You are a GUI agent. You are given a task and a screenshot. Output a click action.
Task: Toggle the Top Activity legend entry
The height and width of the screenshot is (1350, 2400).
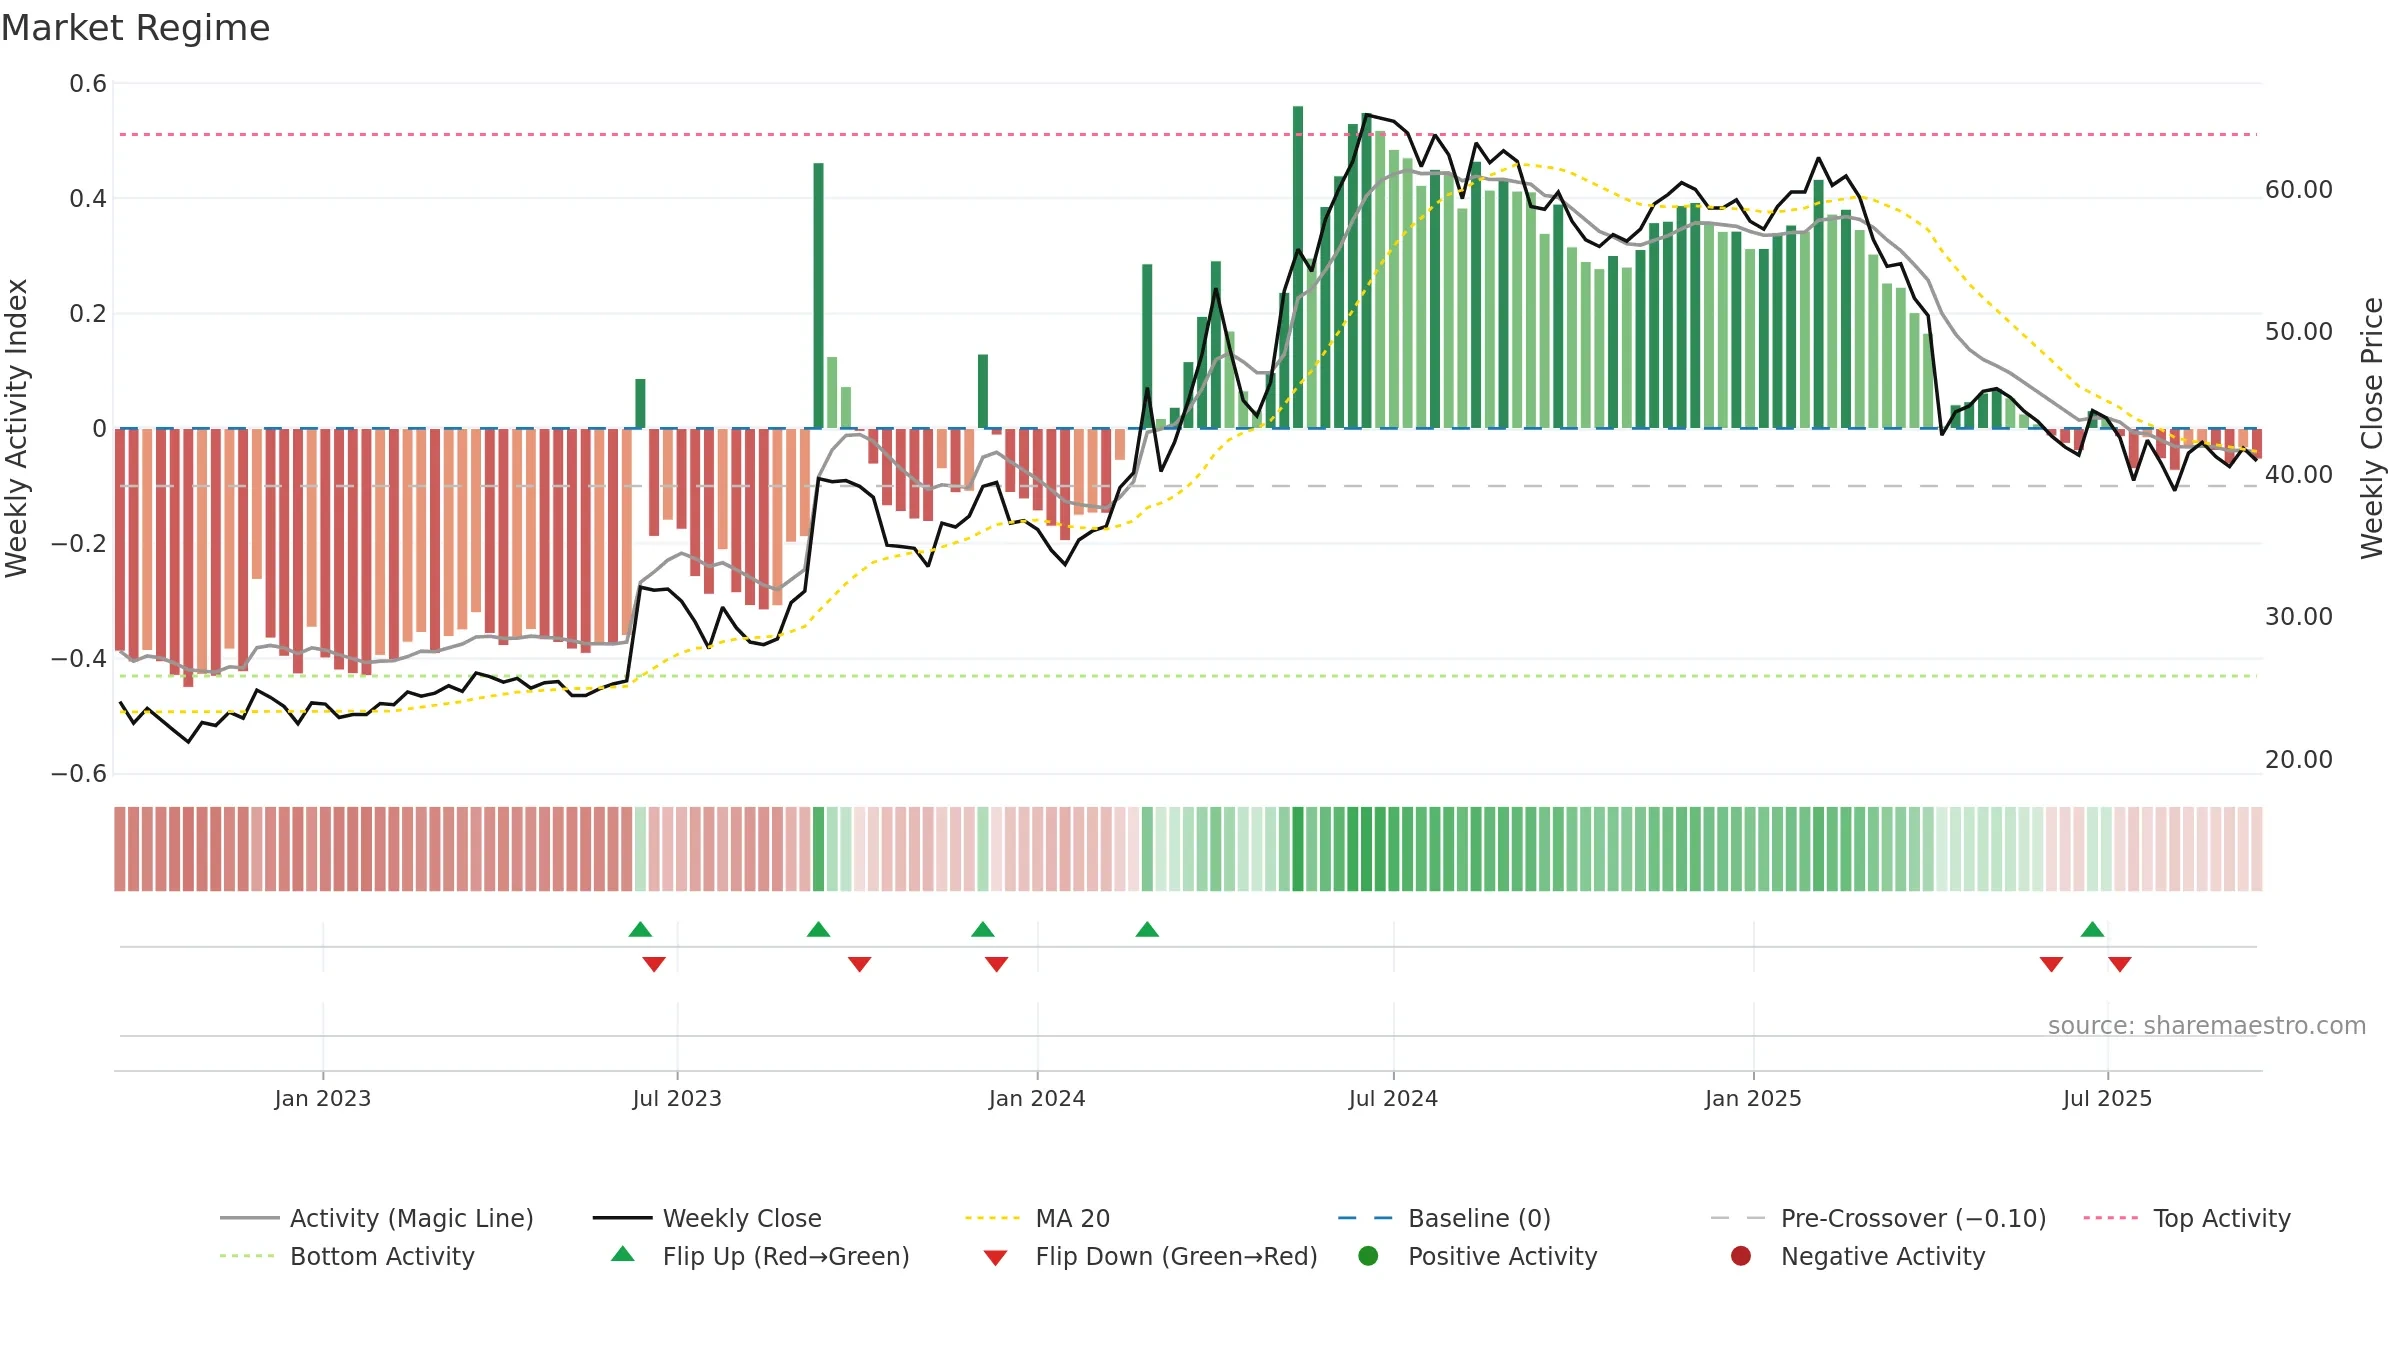coord(2187,1218)
